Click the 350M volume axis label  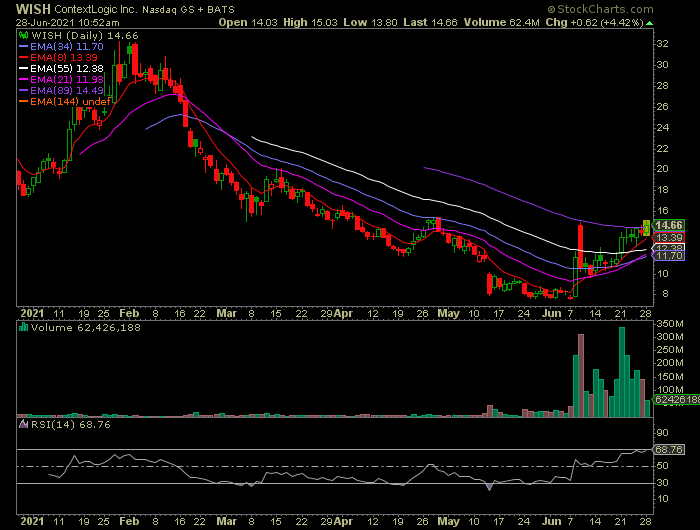pyautogui.click(x=670, y=324)
